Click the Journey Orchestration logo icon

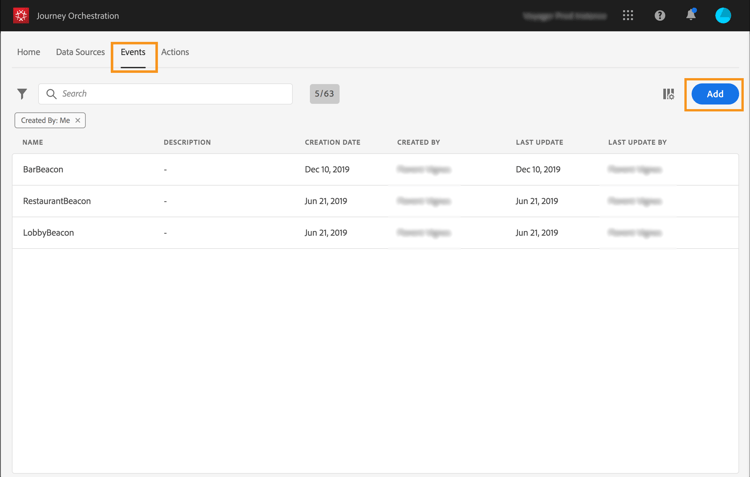[x=21, y=15]
